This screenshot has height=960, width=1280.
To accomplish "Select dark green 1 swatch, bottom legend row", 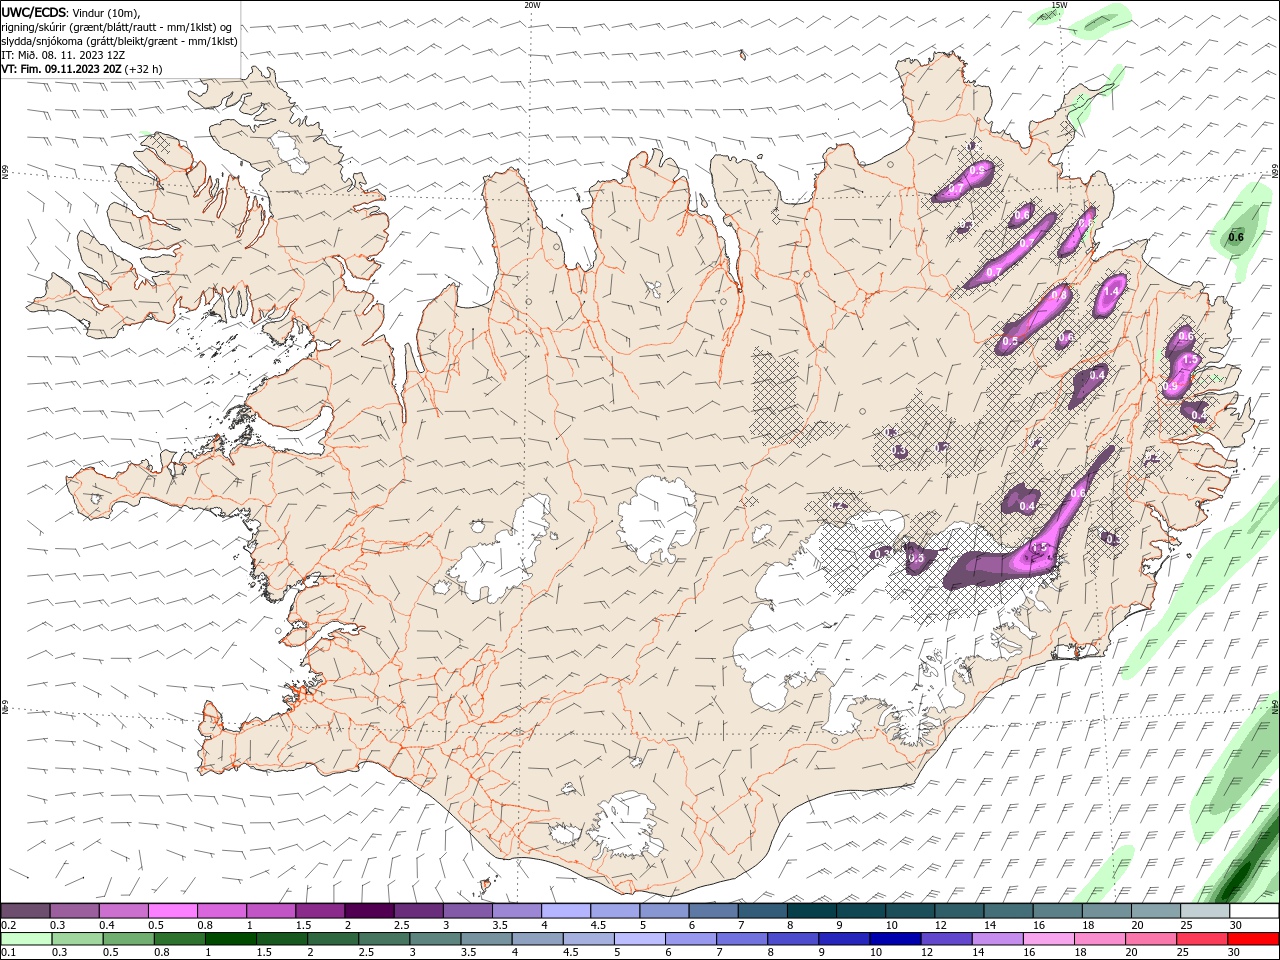I will (x=230, y=939).
